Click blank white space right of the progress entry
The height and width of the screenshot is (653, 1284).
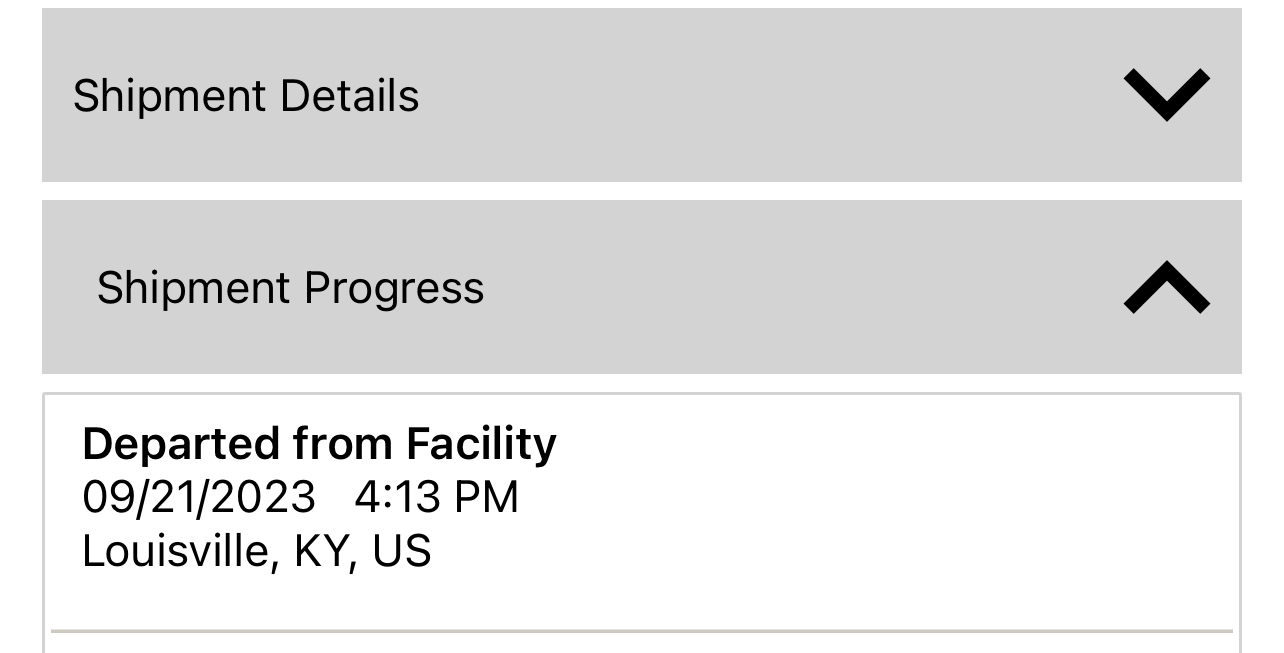tap(900, 498)
